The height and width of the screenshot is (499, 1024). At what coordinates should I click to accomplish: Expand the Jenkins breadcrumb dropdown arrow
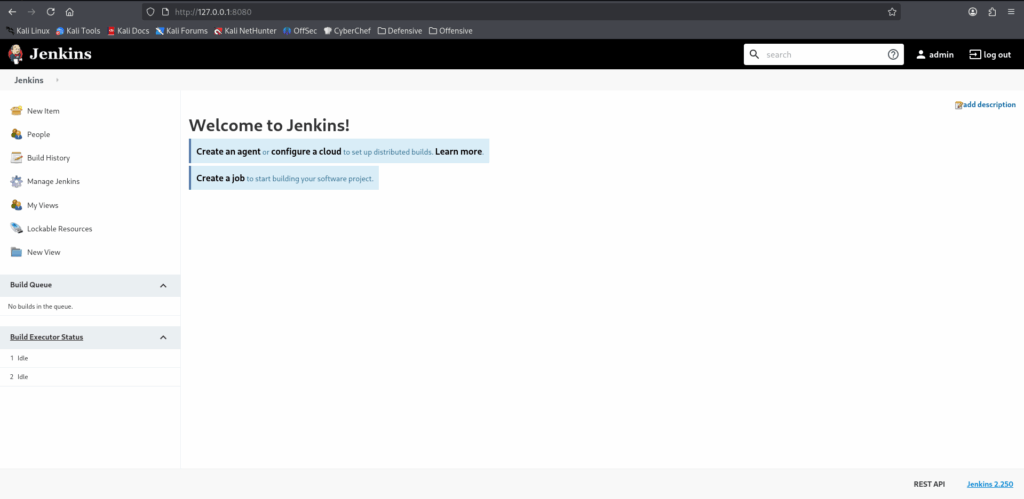coord(57,80)
